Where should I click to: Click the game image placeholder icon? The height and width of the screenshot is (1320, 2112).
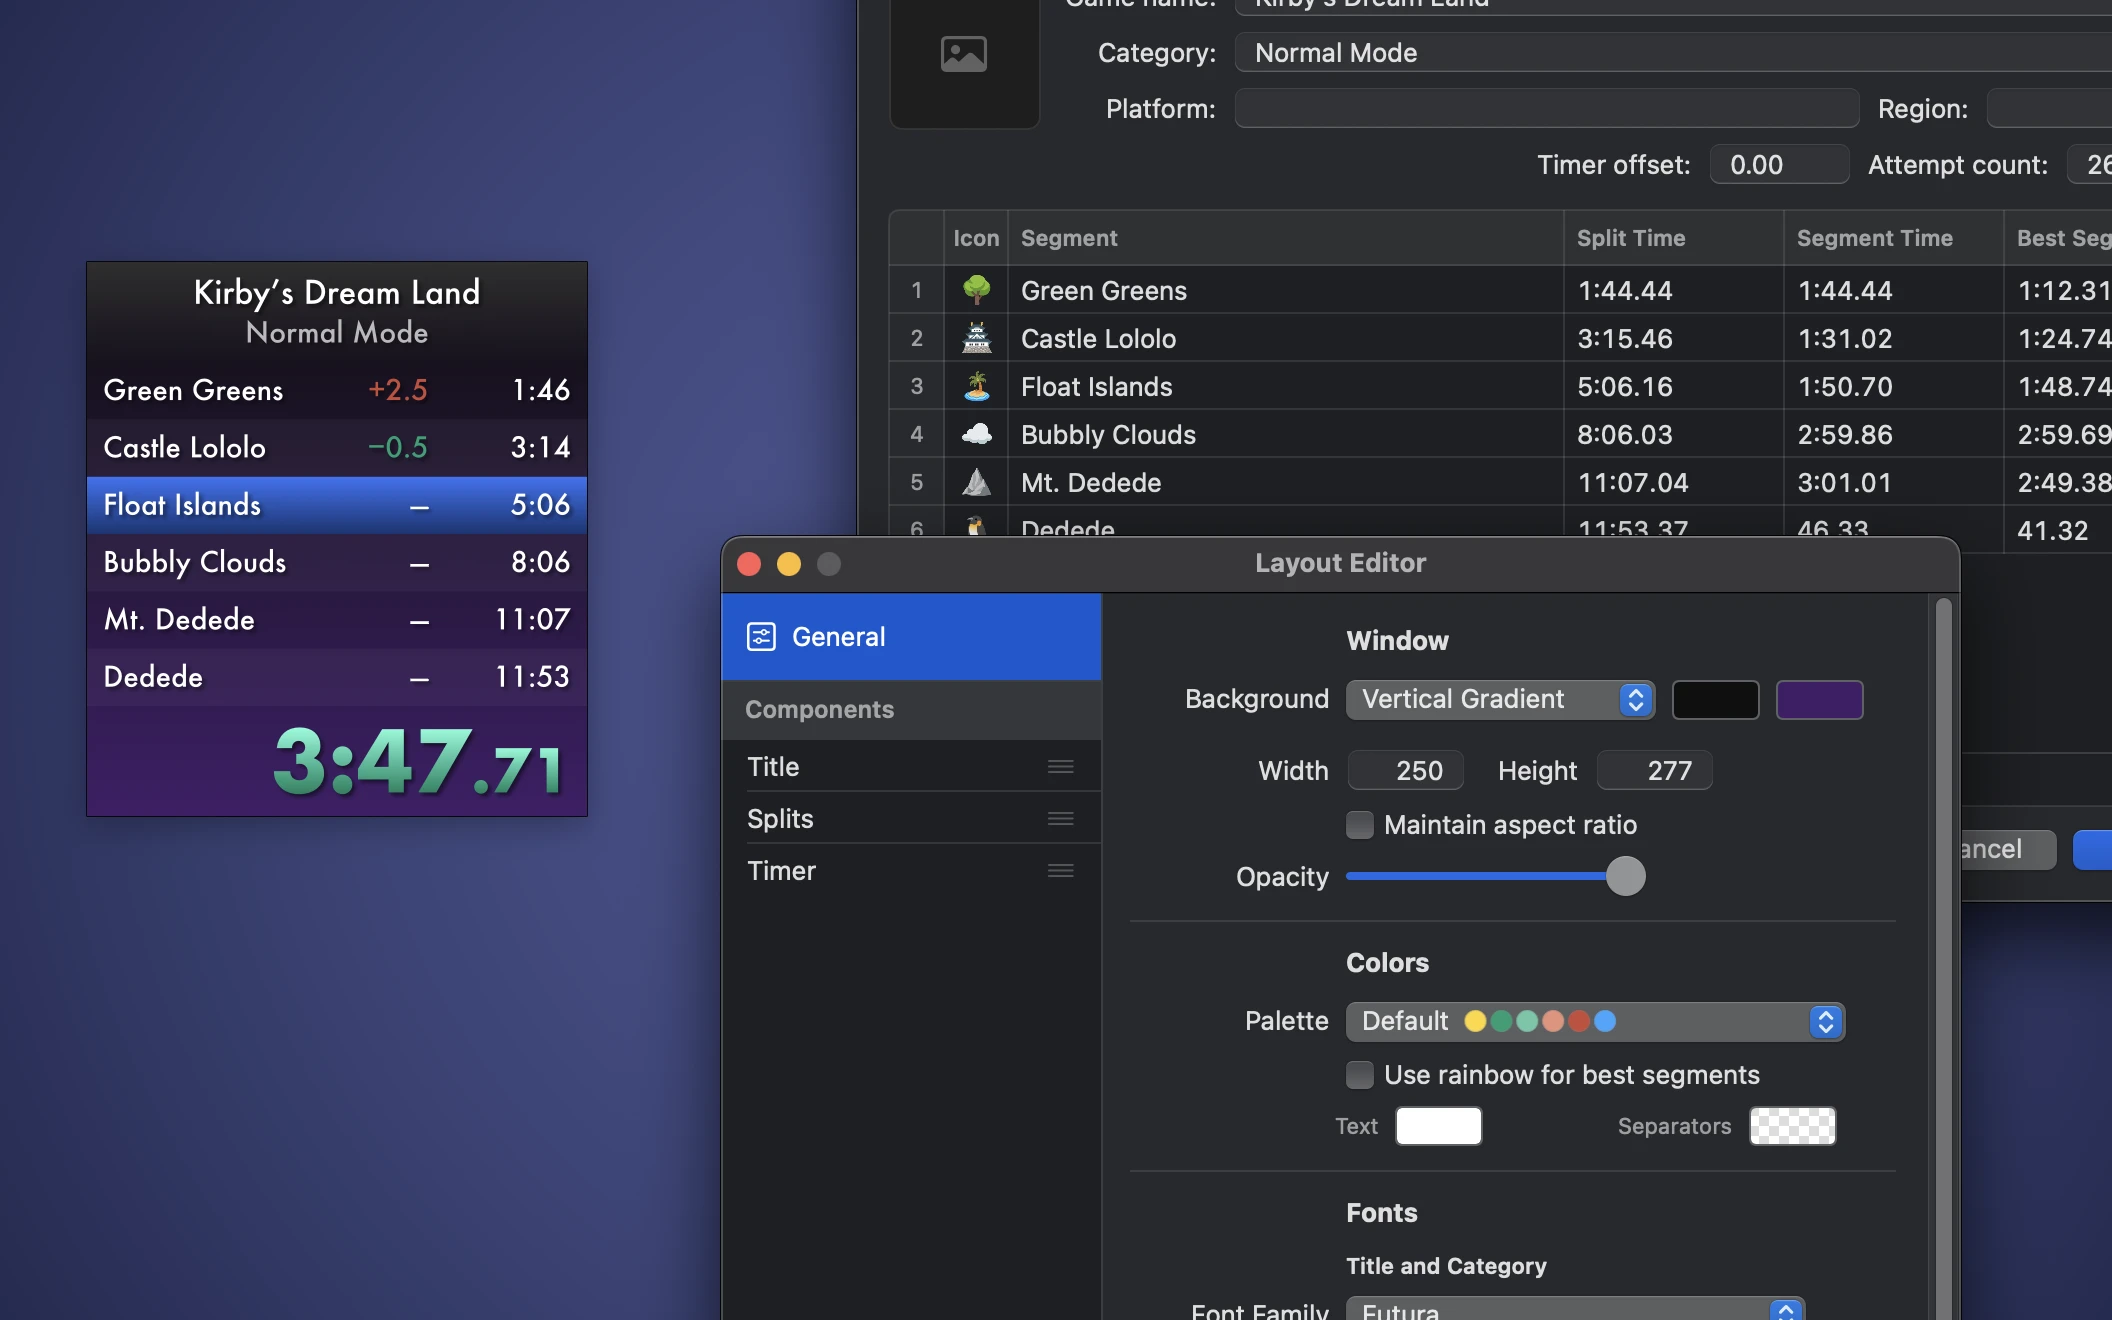(964, 54)
